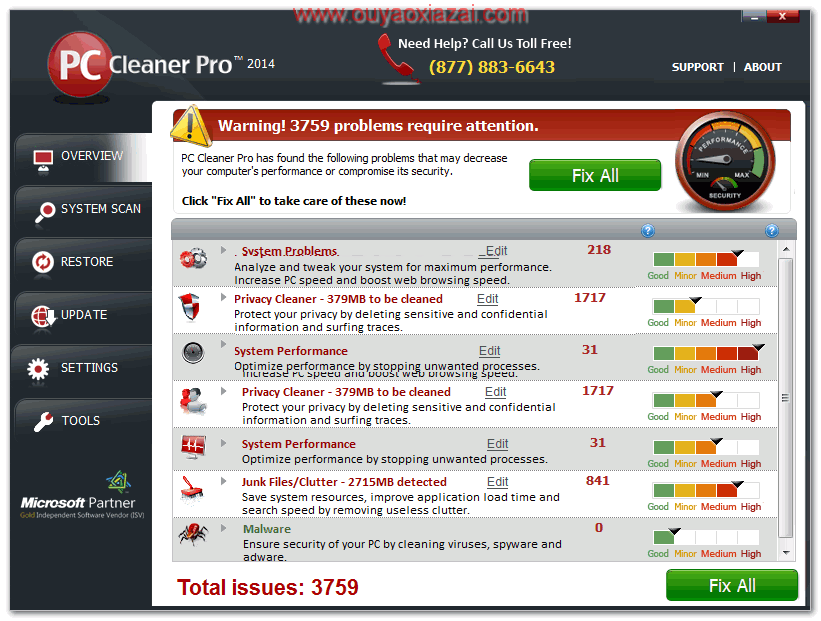The height and width of the screenshot is (621, 821).
Task: Click the right blue help question icon
Action: (x=771, y=230)
